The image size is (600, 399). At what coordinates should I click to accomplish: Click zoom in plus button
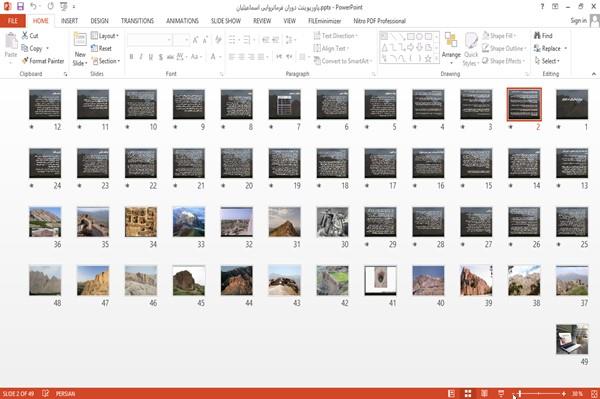click(x=564, y=393)
